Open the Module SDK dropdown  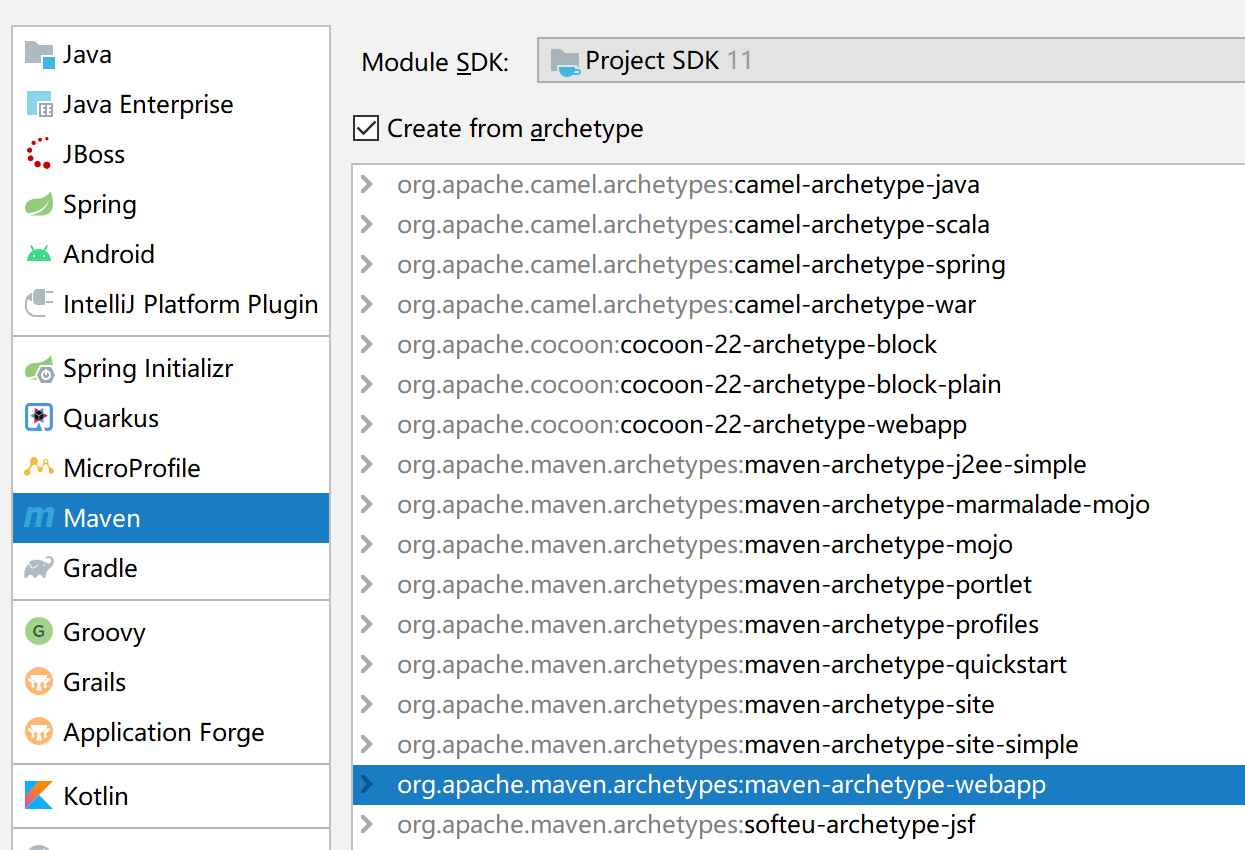890,61
